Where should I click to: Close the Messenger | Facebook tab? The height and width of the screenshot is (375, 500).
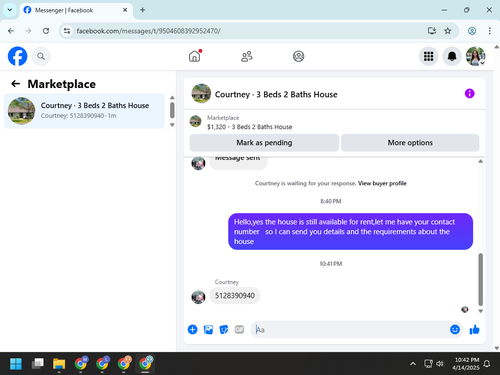[125, 10]
